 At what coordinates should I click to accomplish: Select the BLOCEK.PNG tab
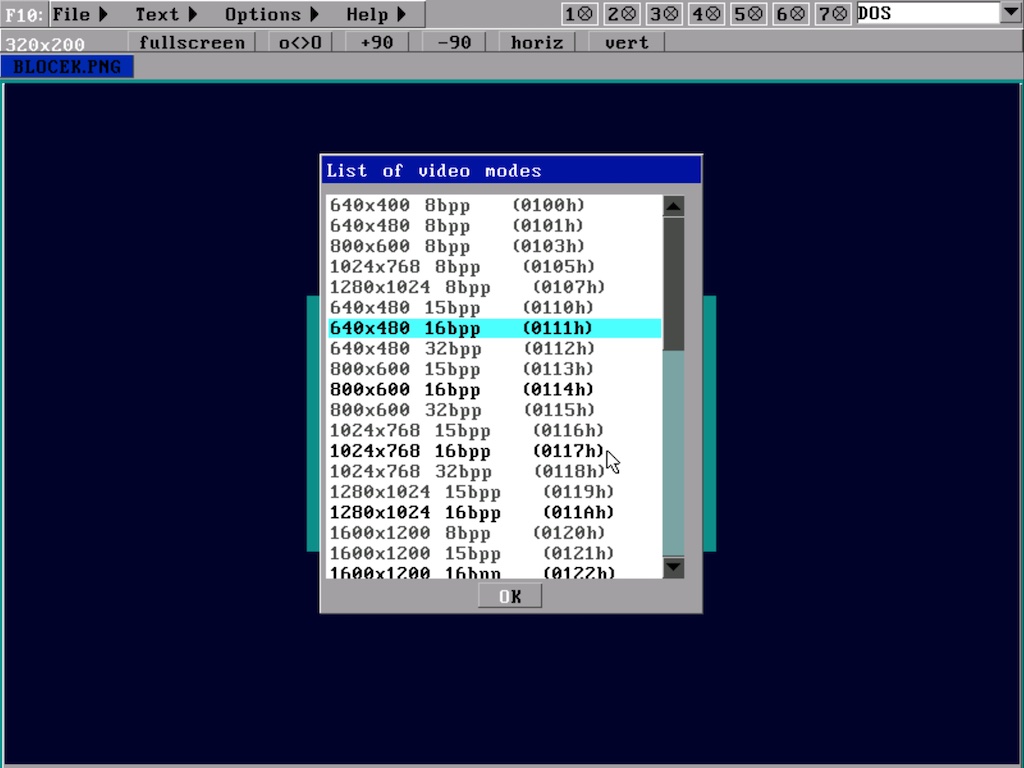[67, 67]
